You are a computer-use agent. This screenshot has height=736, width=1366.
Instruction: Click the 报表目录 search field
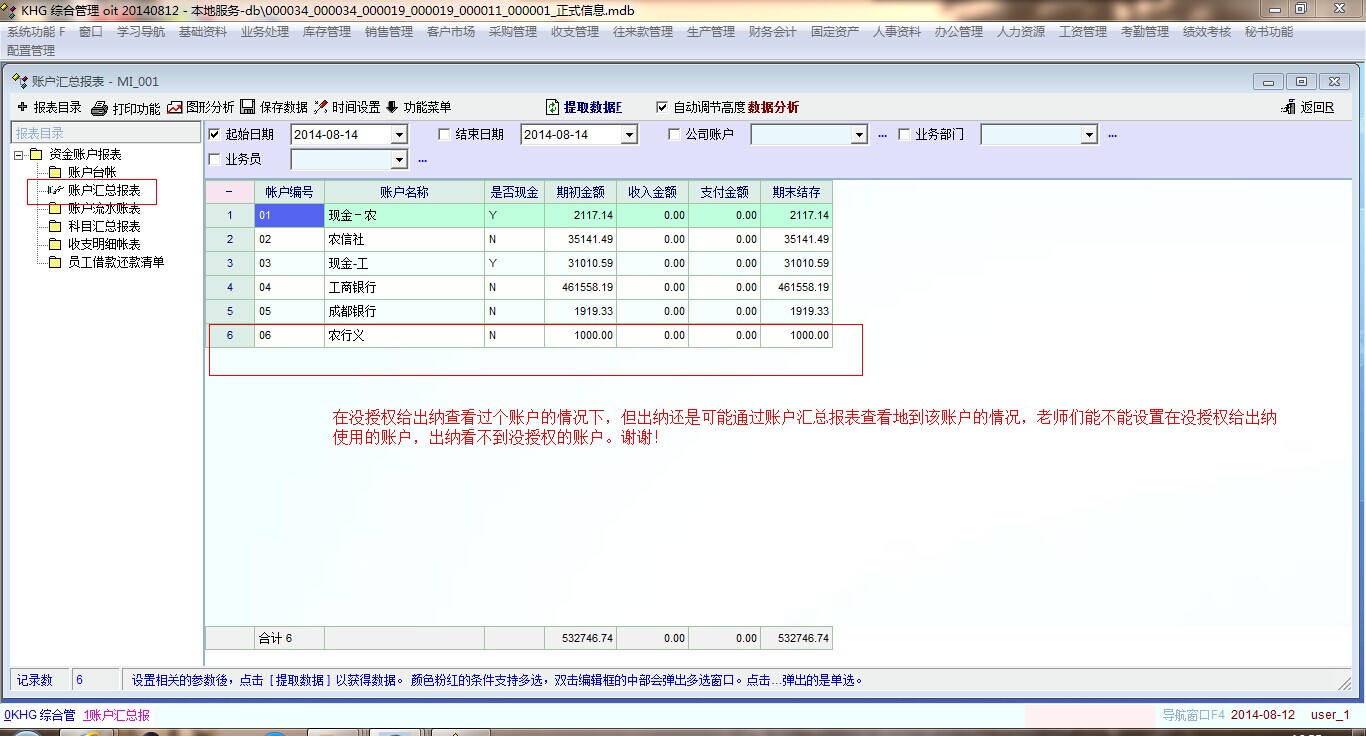coord(105,133)
